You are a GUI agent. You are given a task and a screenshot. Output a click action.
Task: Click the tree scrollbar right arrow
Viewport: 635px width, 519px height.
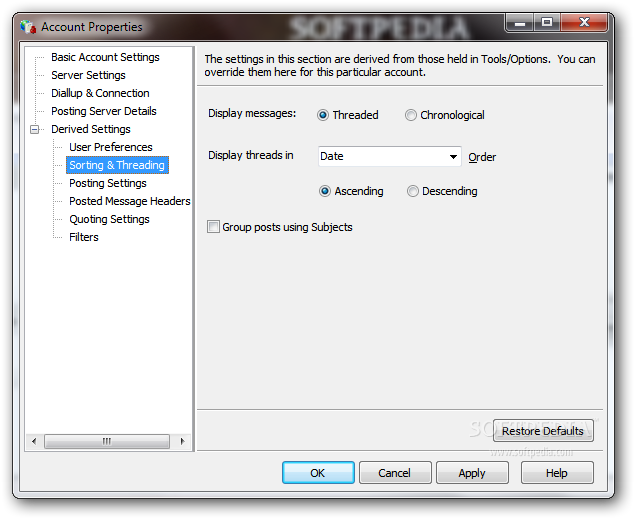[x=182, y=441]
